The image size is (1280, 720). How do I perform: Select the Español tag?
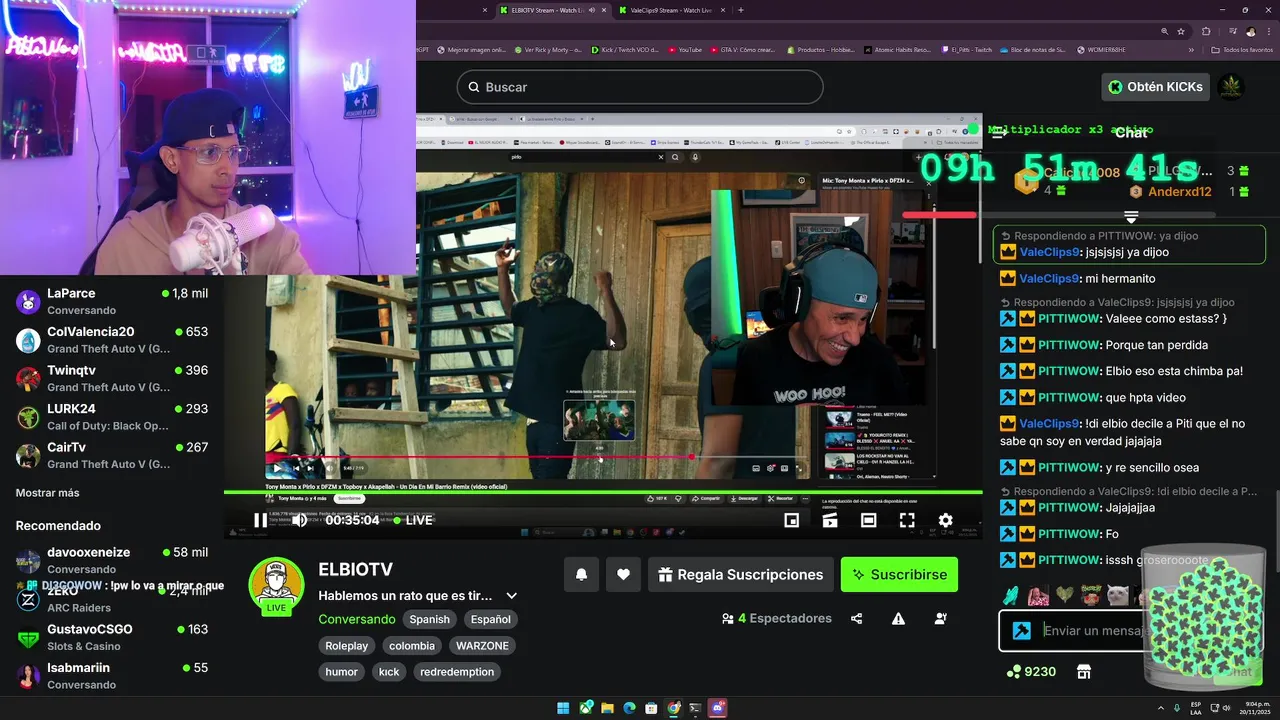click(x=490, y=619)
